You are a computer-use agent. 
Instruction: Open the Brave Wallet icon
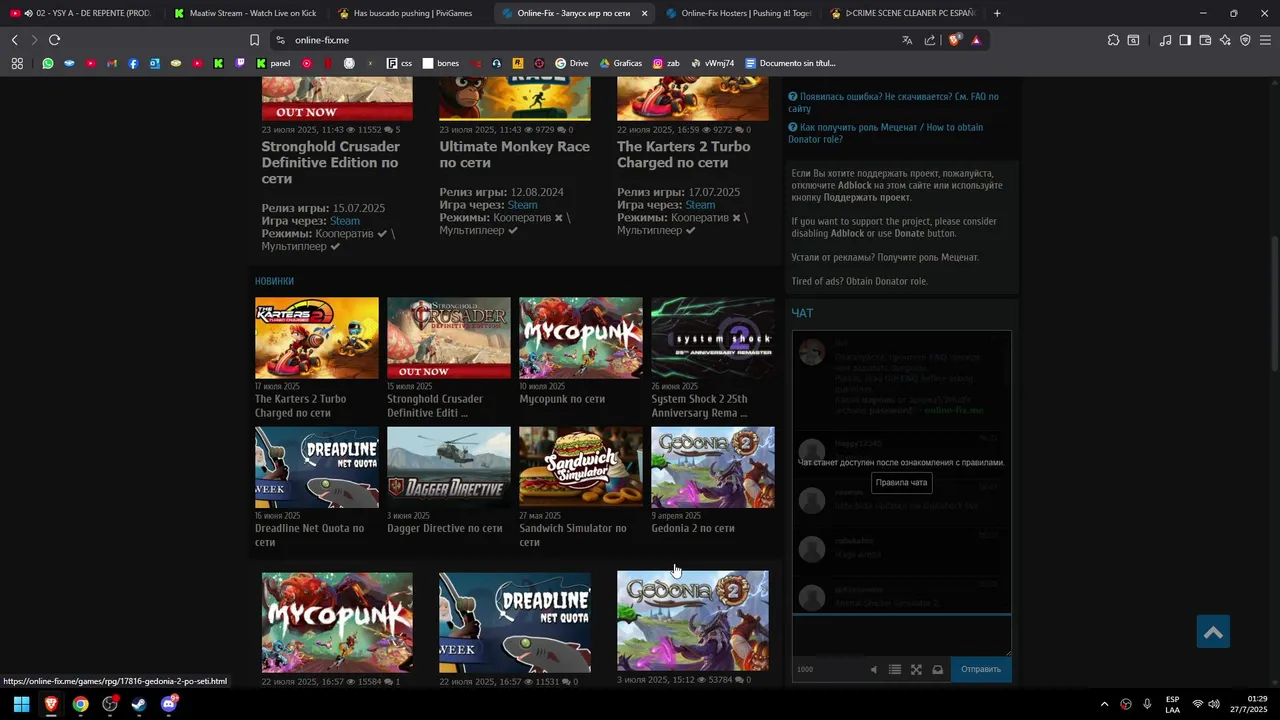[x=1205, y=40]
